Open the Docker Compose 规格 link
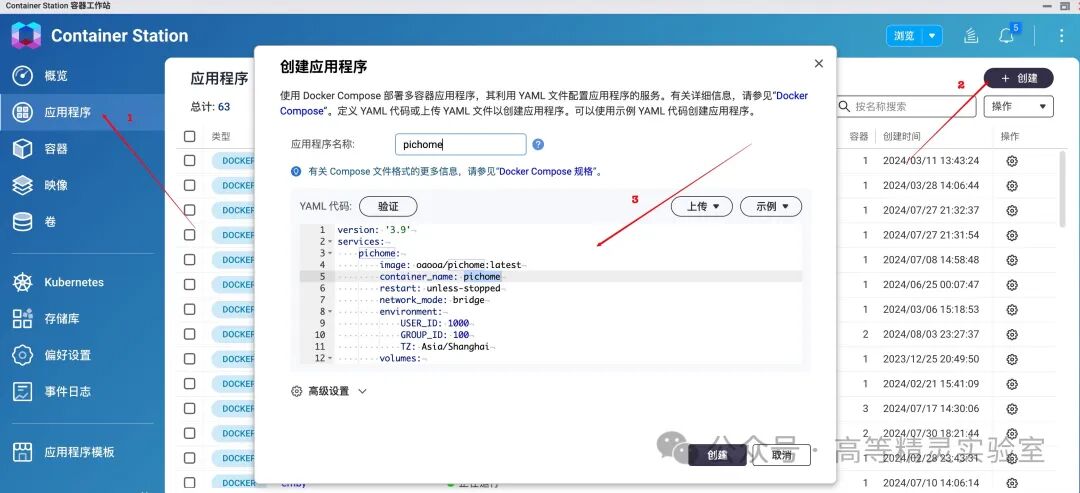 [x=546, y=171]
